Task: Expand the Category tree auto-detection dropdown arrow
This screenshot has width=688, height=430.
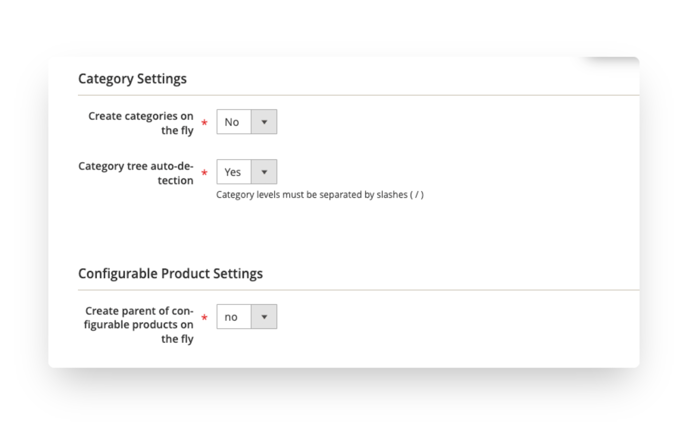Action: point(264,172)
